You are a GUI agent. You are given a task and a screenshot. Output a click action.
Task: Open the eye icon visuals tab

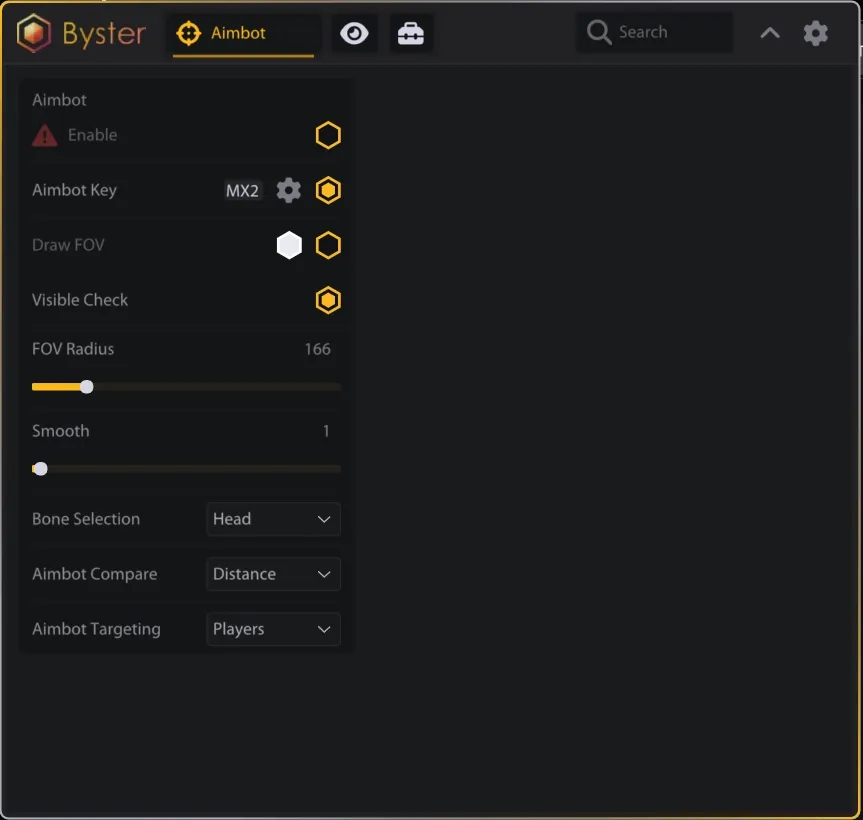pyautogui.click(x=355, y=32)
